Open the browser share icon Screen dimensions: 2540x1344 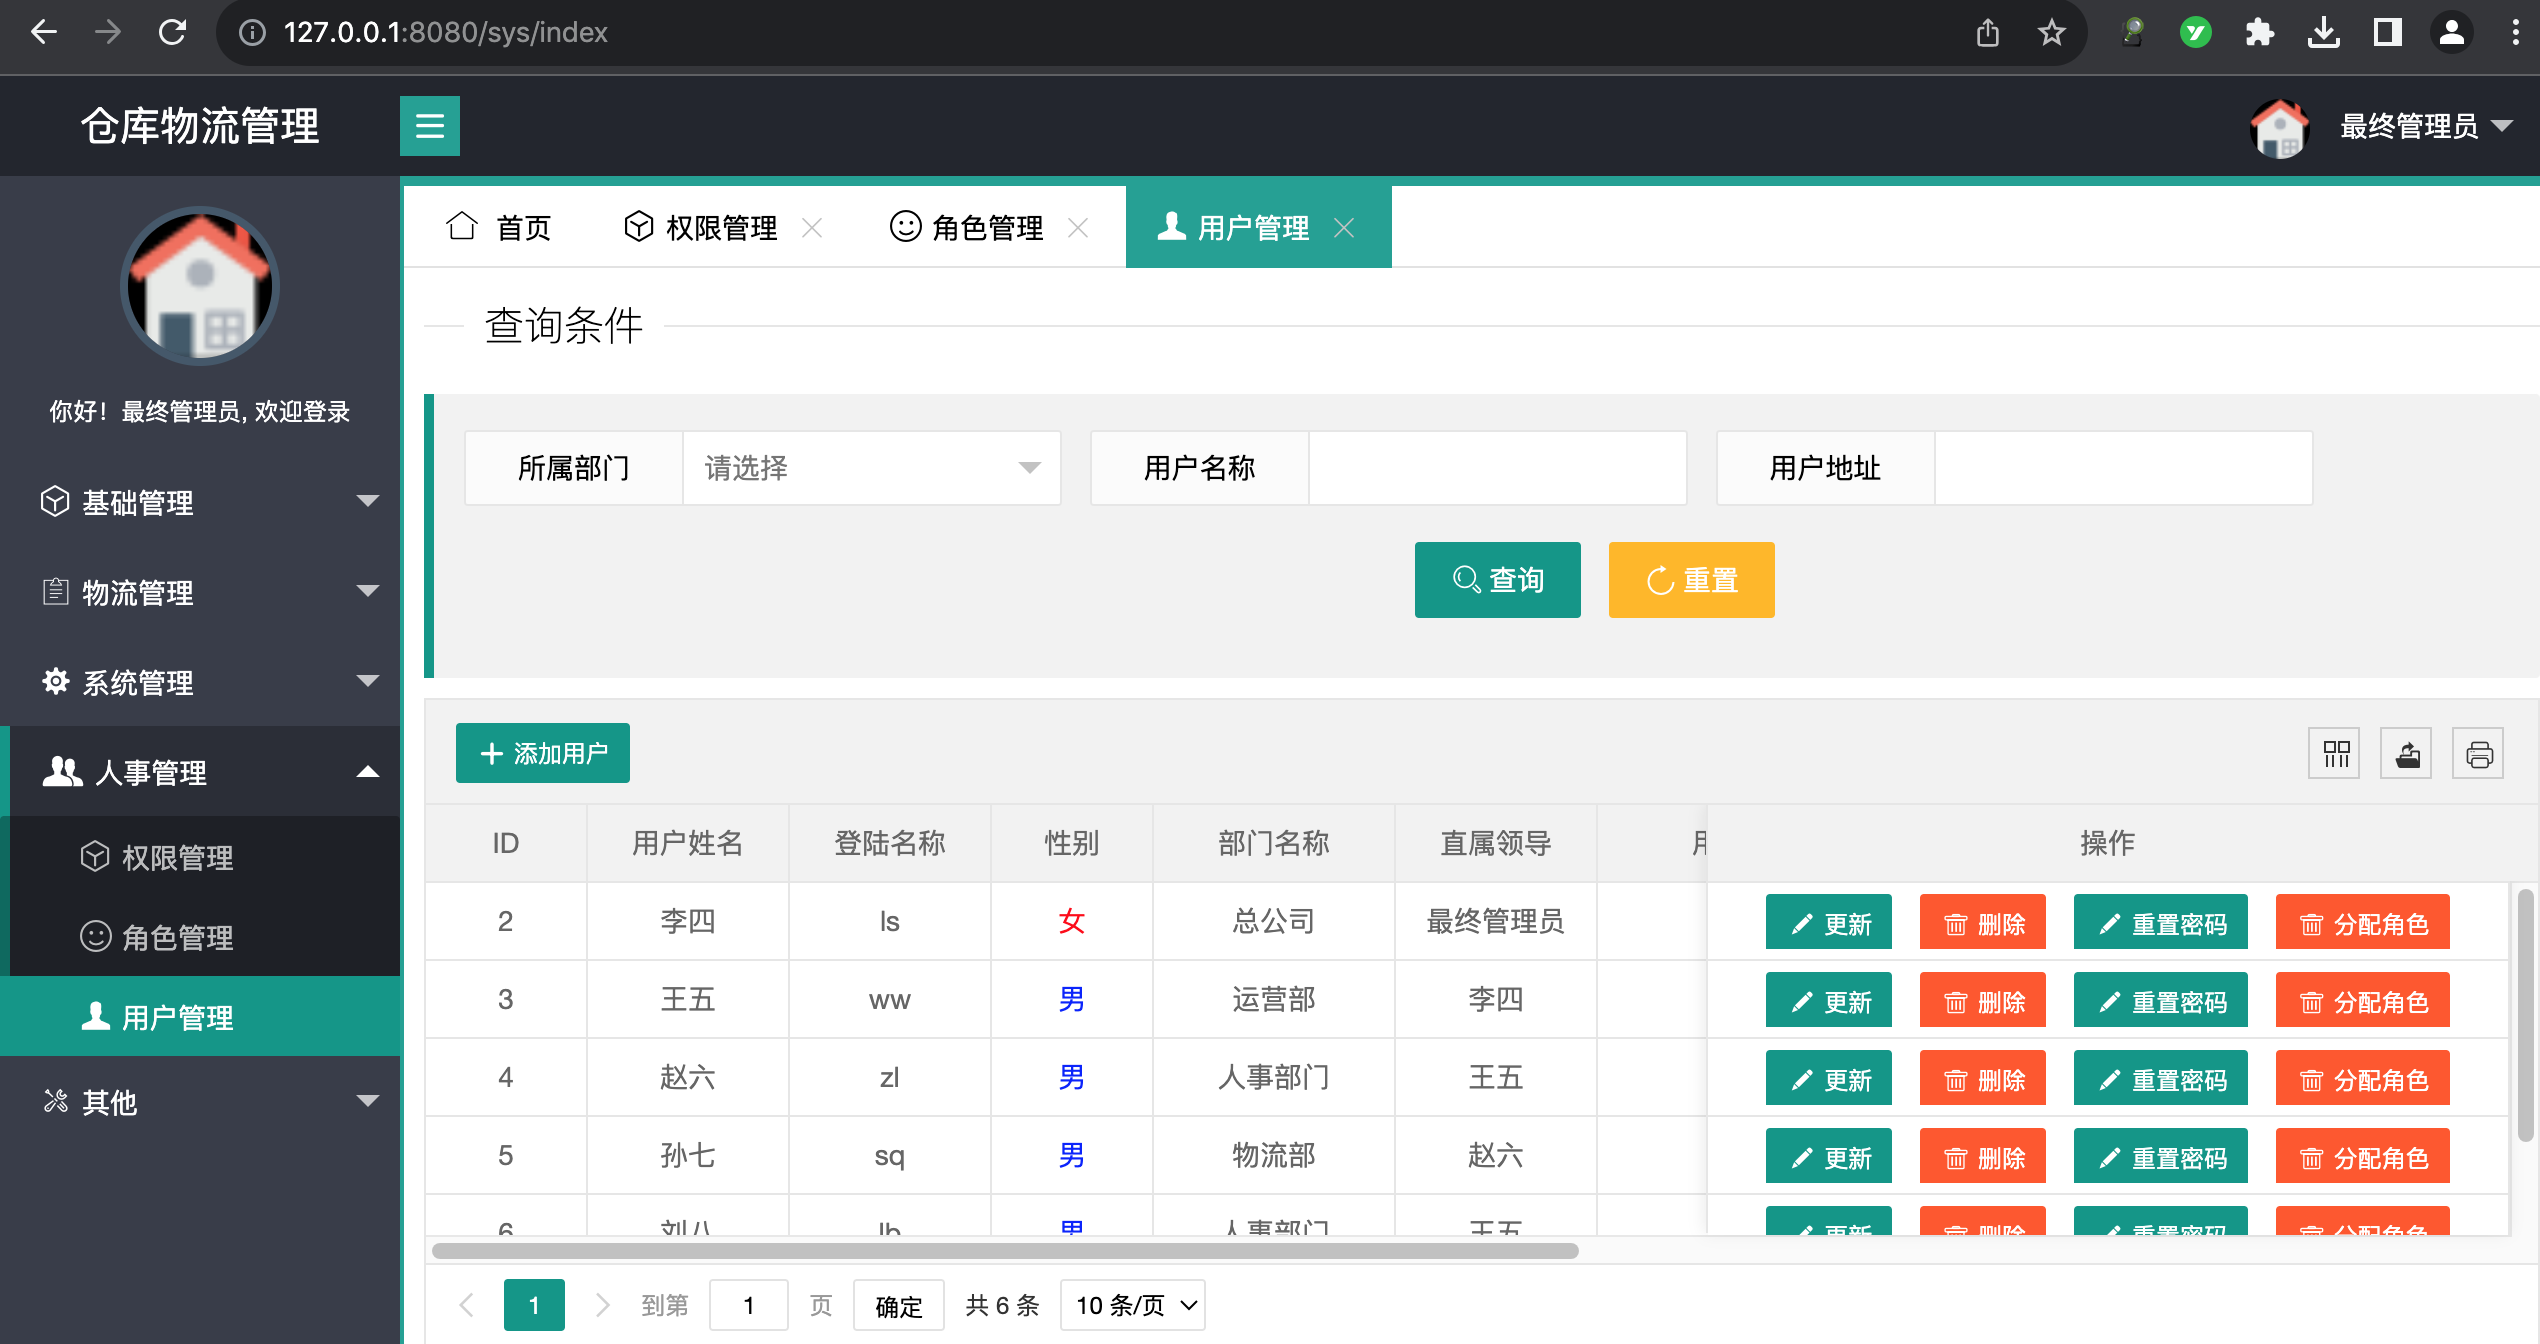tap(1988, 32)
